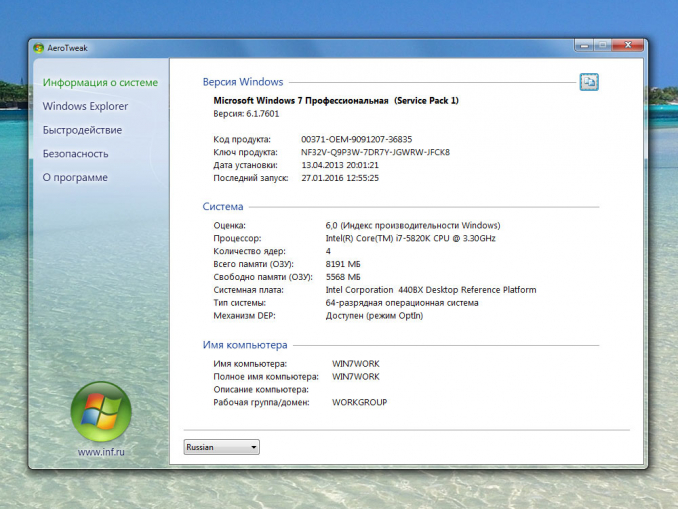Screen dimensions: 678x509
Task: Click the product code 00371-OEM value
Action: (x=356, y=139)
